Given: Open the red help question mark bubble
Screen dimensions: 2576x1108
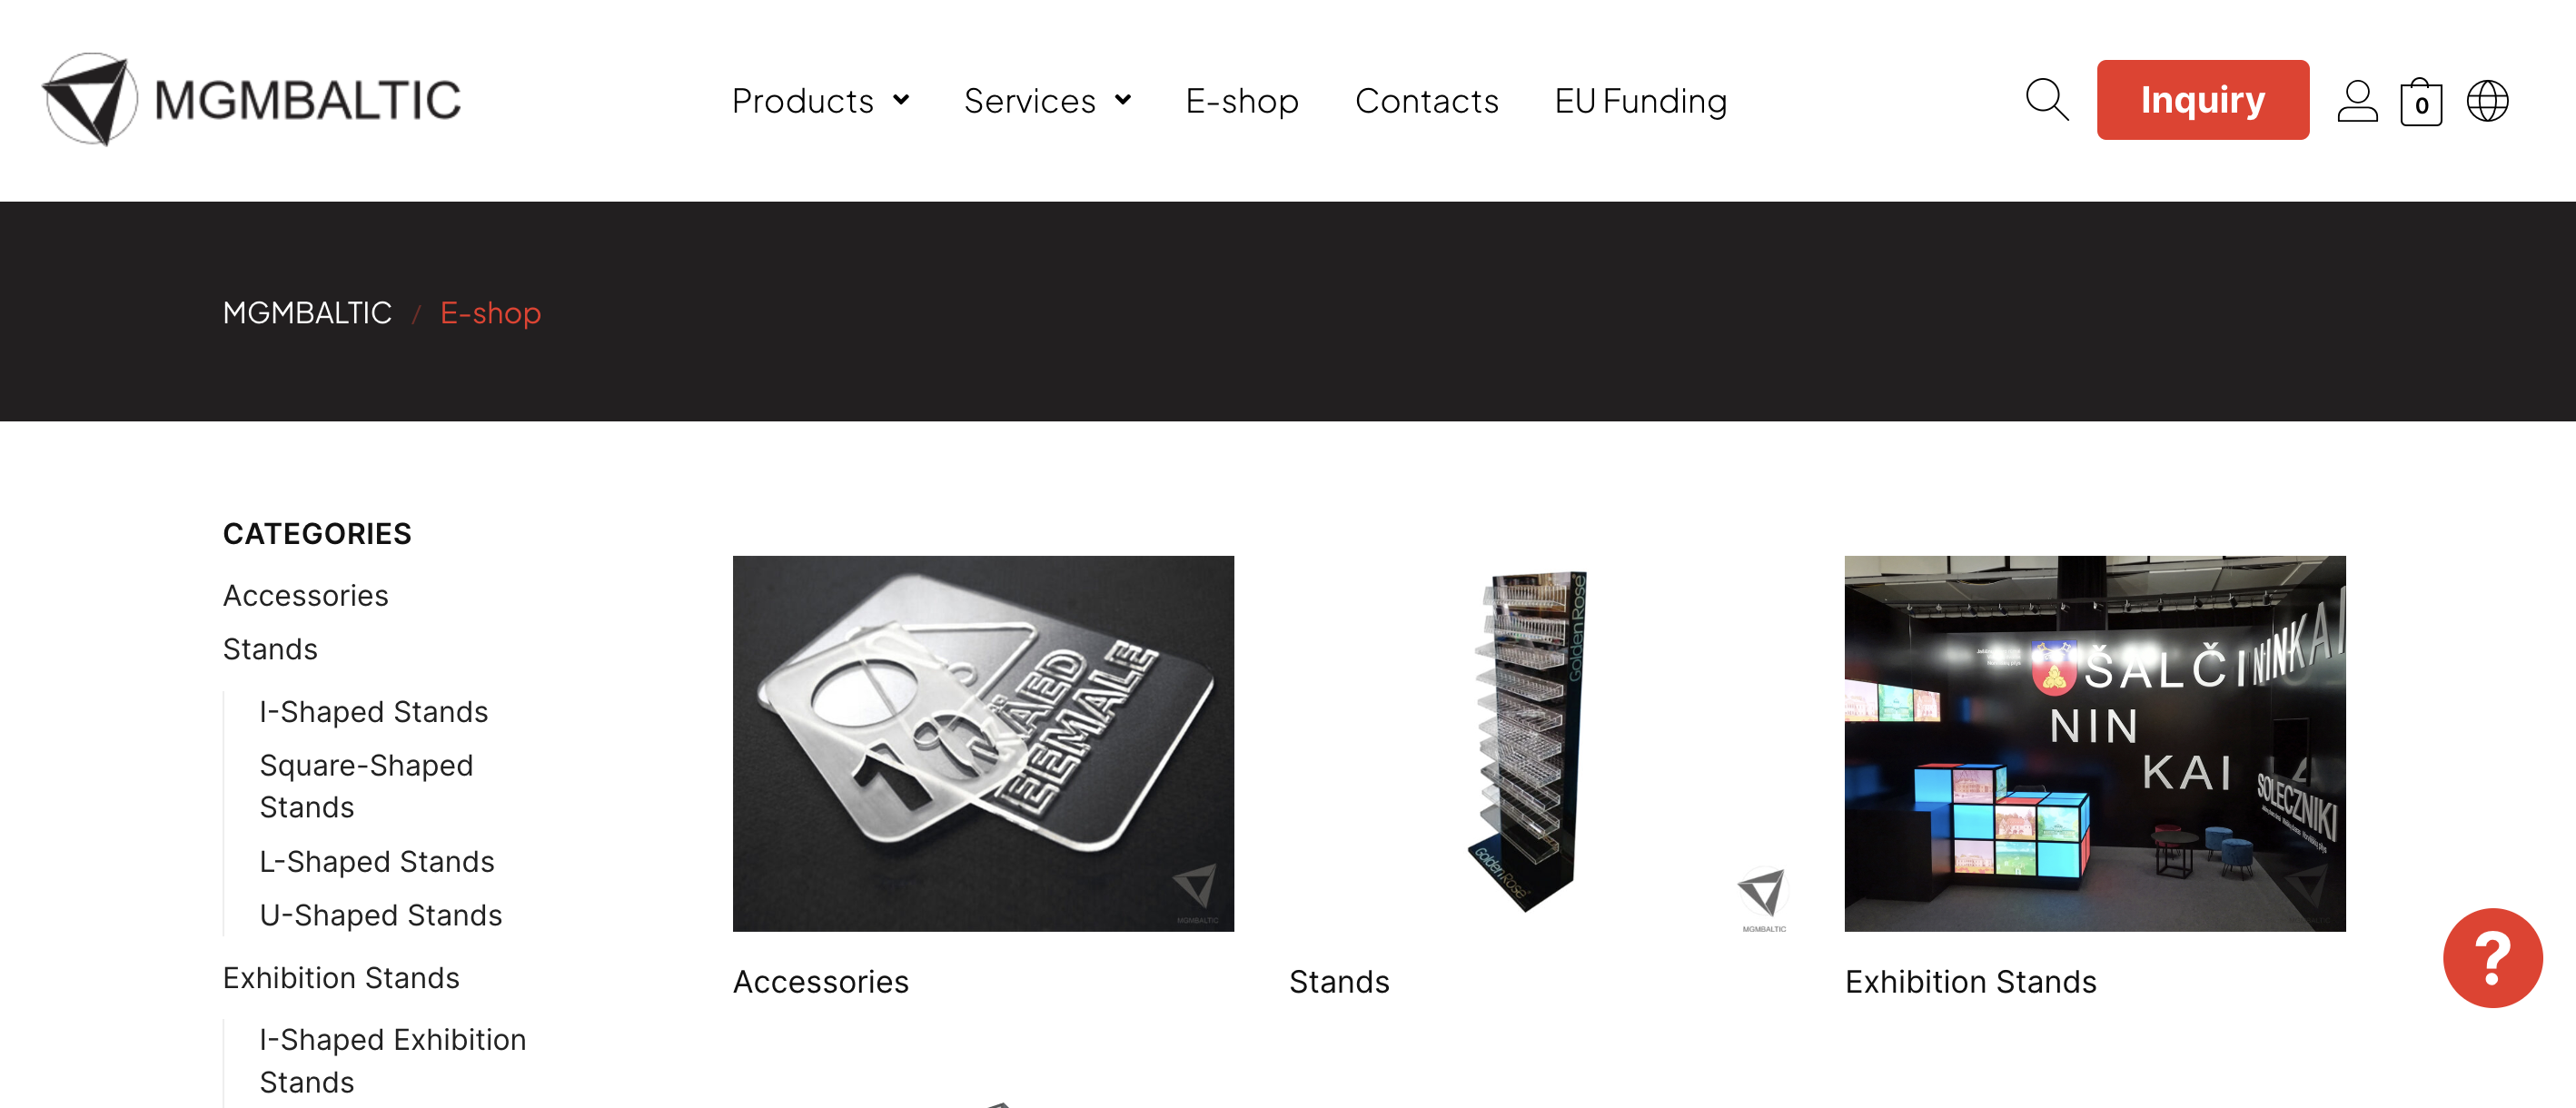Looking at the screenshot, I should 2492,957.
